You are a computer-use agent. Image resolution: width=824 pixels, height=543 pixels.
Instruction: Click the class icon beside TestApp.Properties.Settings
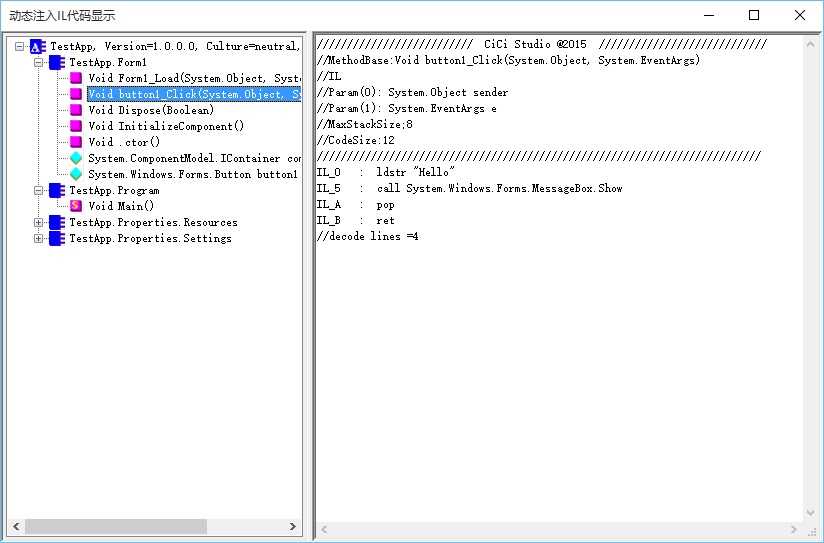coord(57,238)
